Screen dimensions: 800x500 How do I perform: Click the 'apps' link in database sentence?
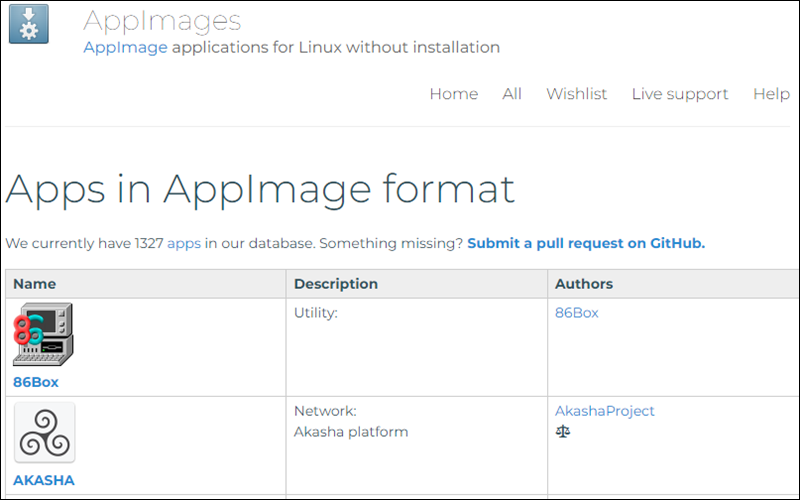pos(184,243)
